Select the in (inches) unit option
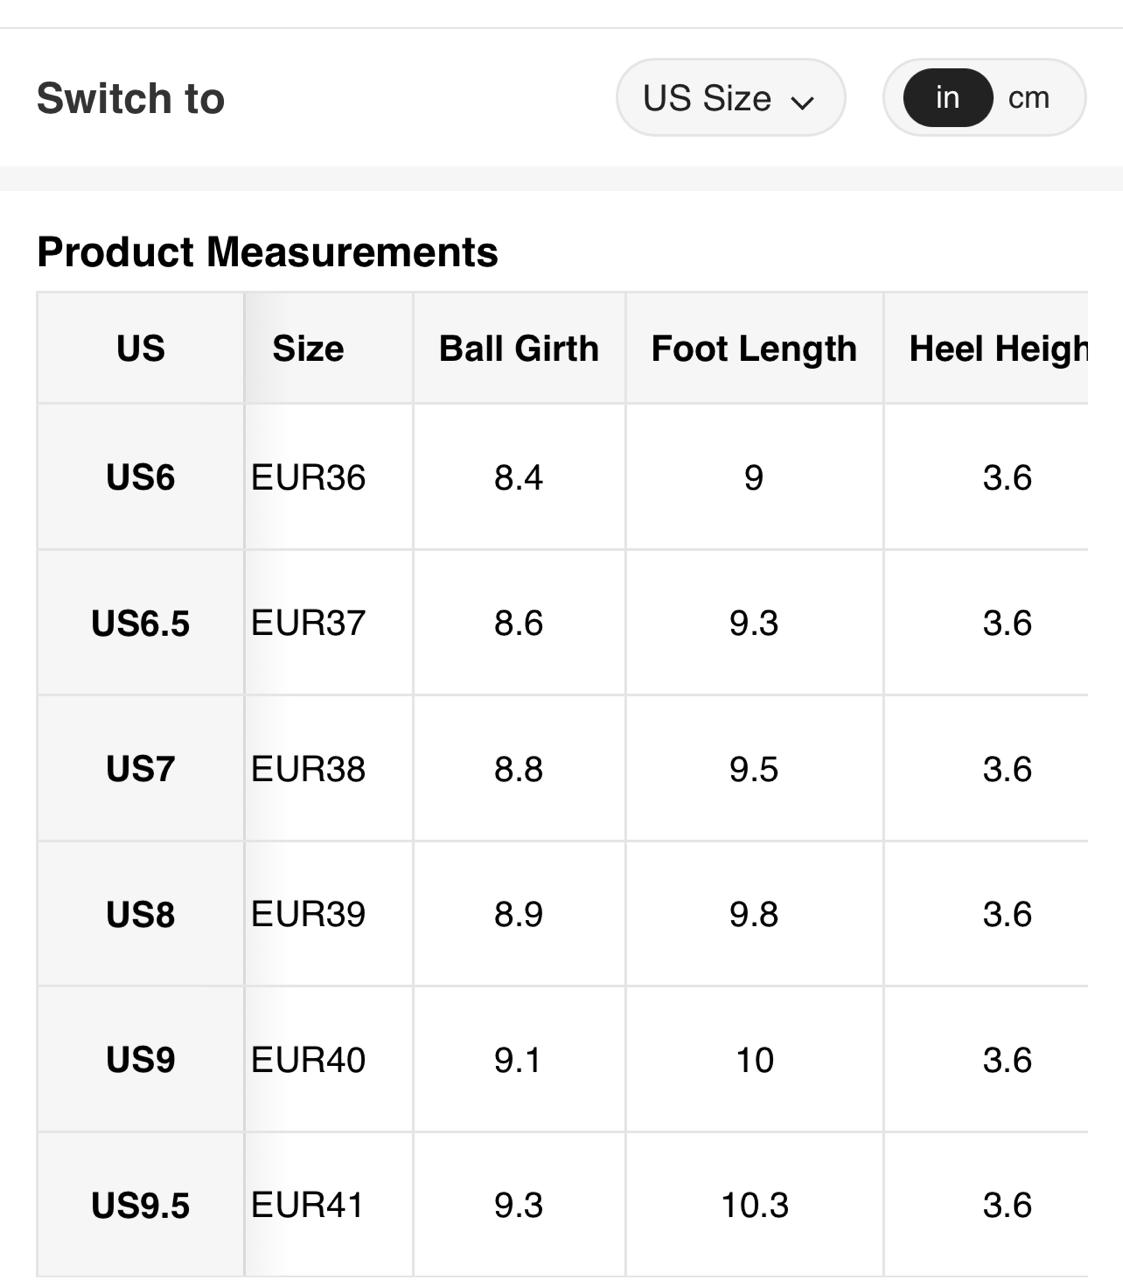 [947, 98]
